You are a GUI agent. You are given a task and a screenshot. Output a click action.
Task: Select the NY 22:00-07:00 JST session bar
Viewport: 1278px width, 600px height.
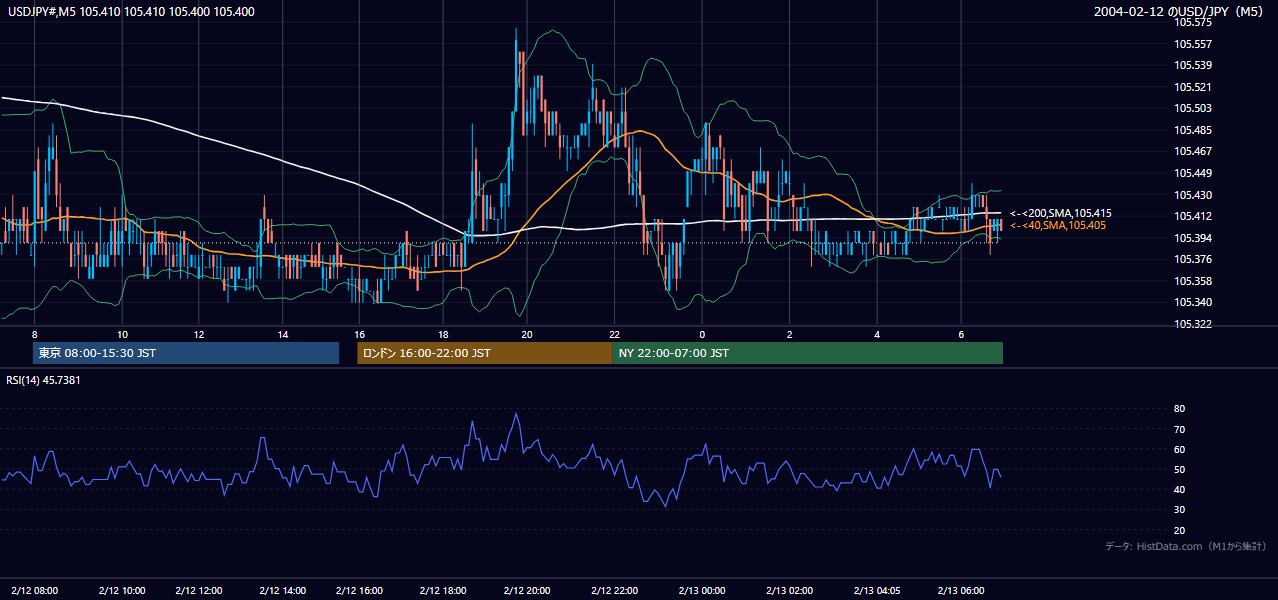click(808, 353)
